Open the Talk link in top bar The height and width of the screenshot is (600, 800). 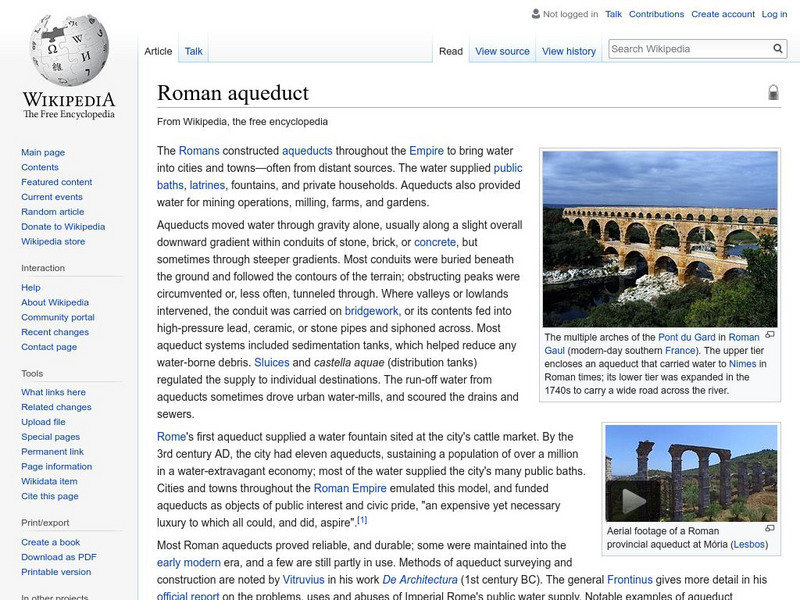pos(613,14)
